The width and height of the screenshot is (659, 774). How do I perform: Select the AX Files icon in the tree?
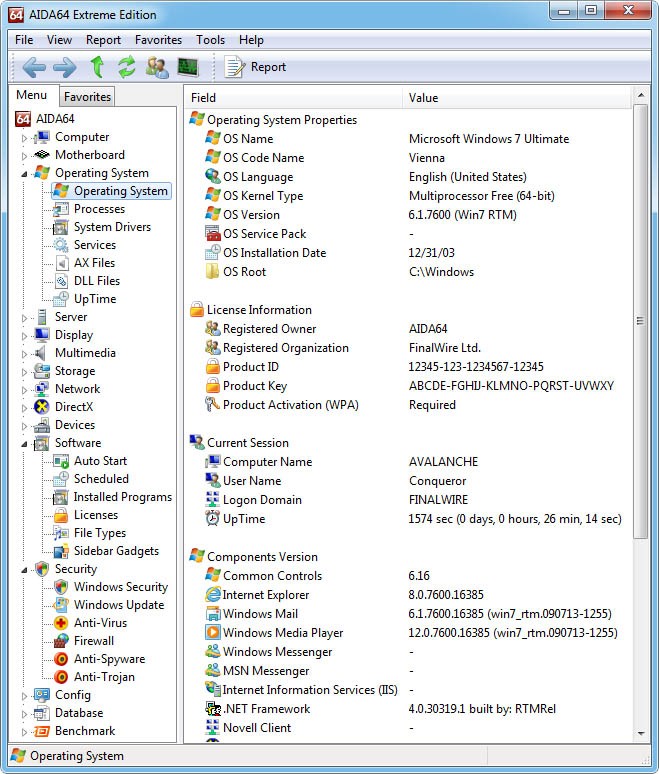[x=61, y=263]
